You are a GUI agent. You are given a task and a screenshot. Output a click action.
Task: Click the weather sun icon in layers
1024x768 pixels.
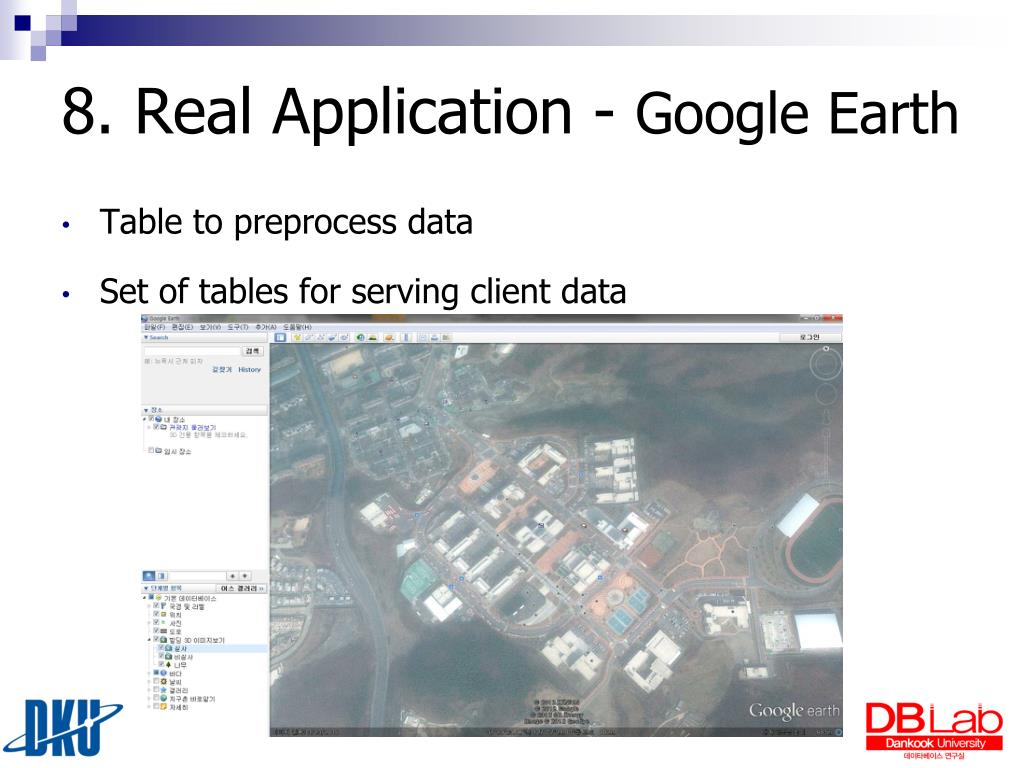point(164,682)
